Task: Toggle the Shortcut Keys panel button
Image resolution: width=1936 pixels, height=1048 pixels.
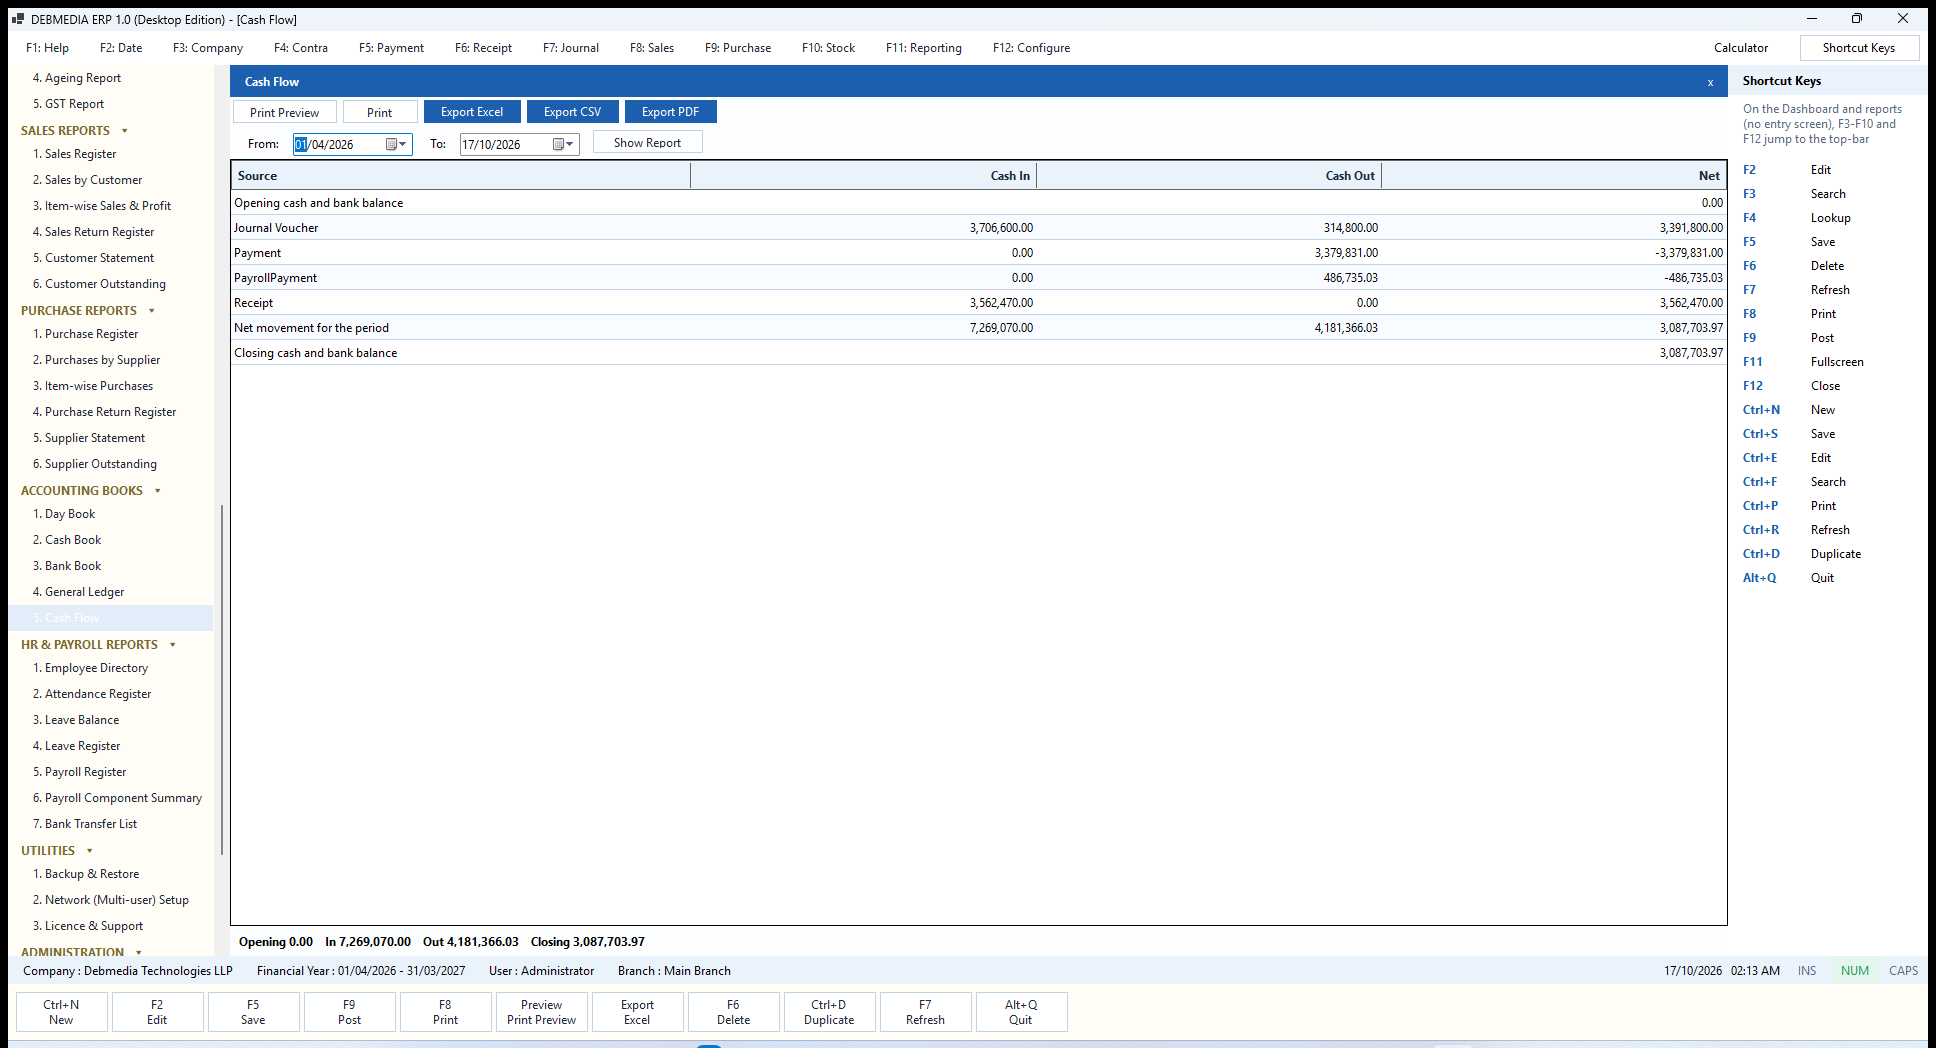Action: click(x=1858, y=48)
